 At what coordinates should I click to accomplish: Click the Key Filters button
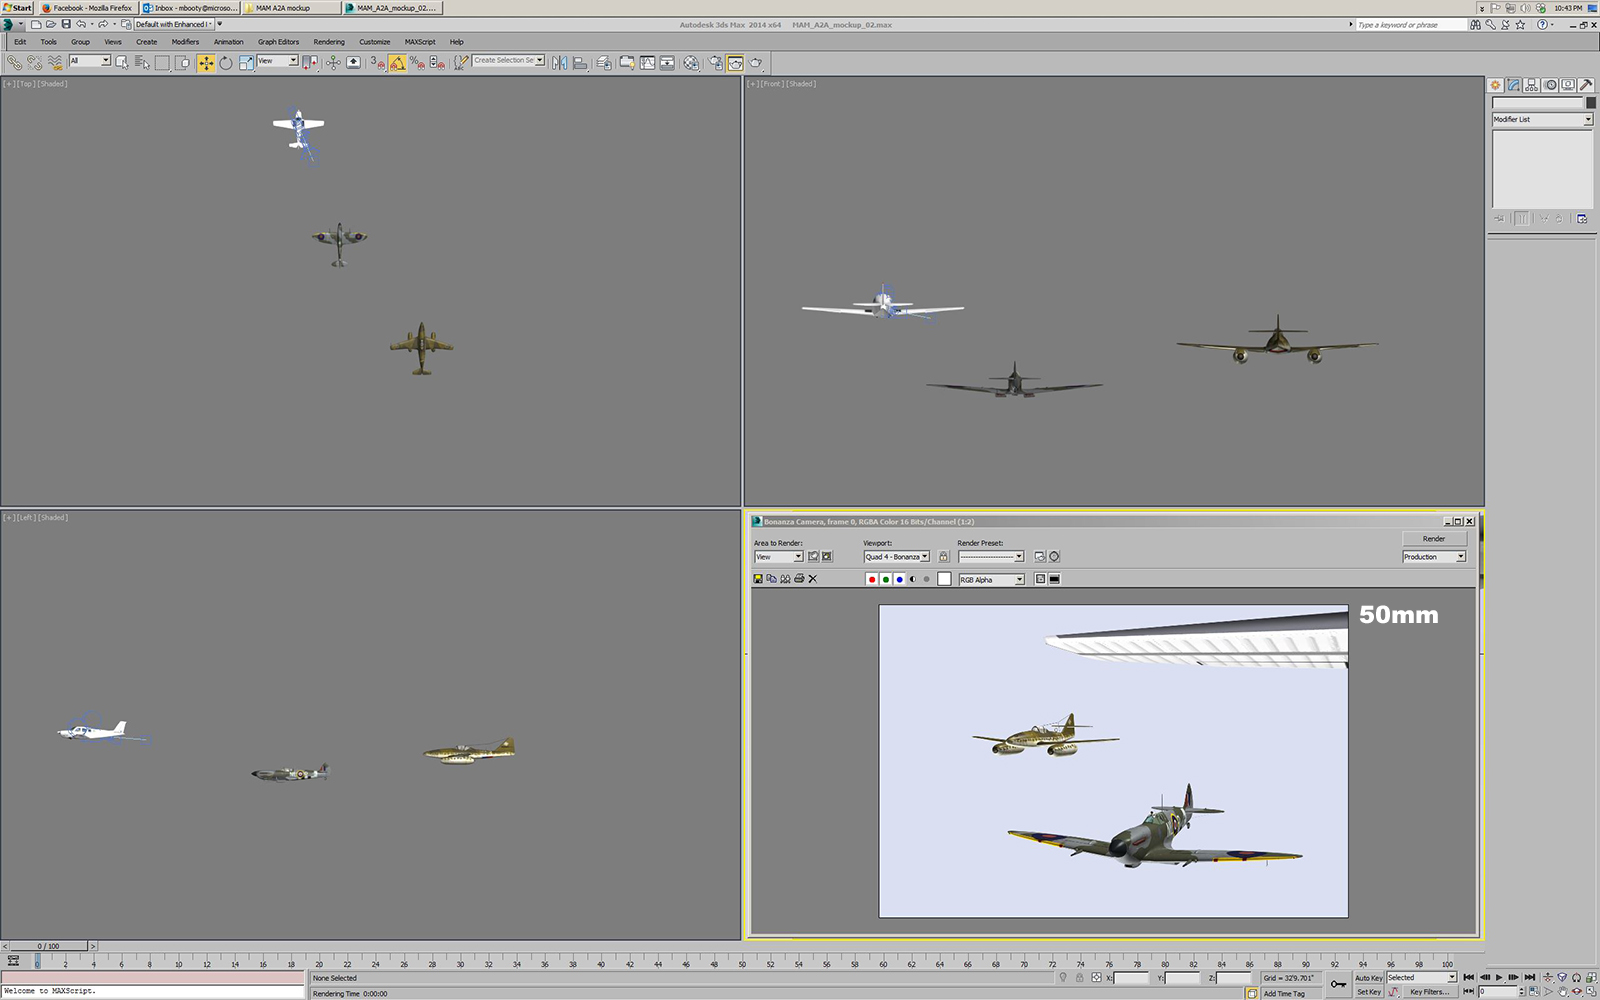tap(1428, 992)
